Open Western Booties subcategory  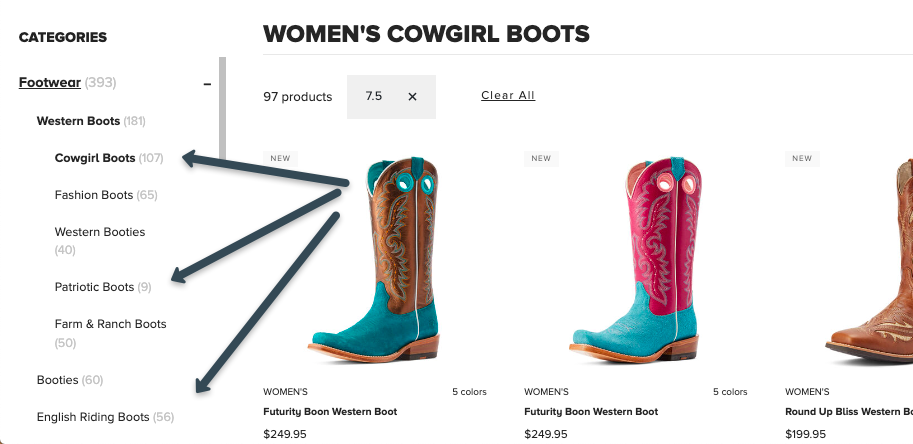tap(100, 232)
